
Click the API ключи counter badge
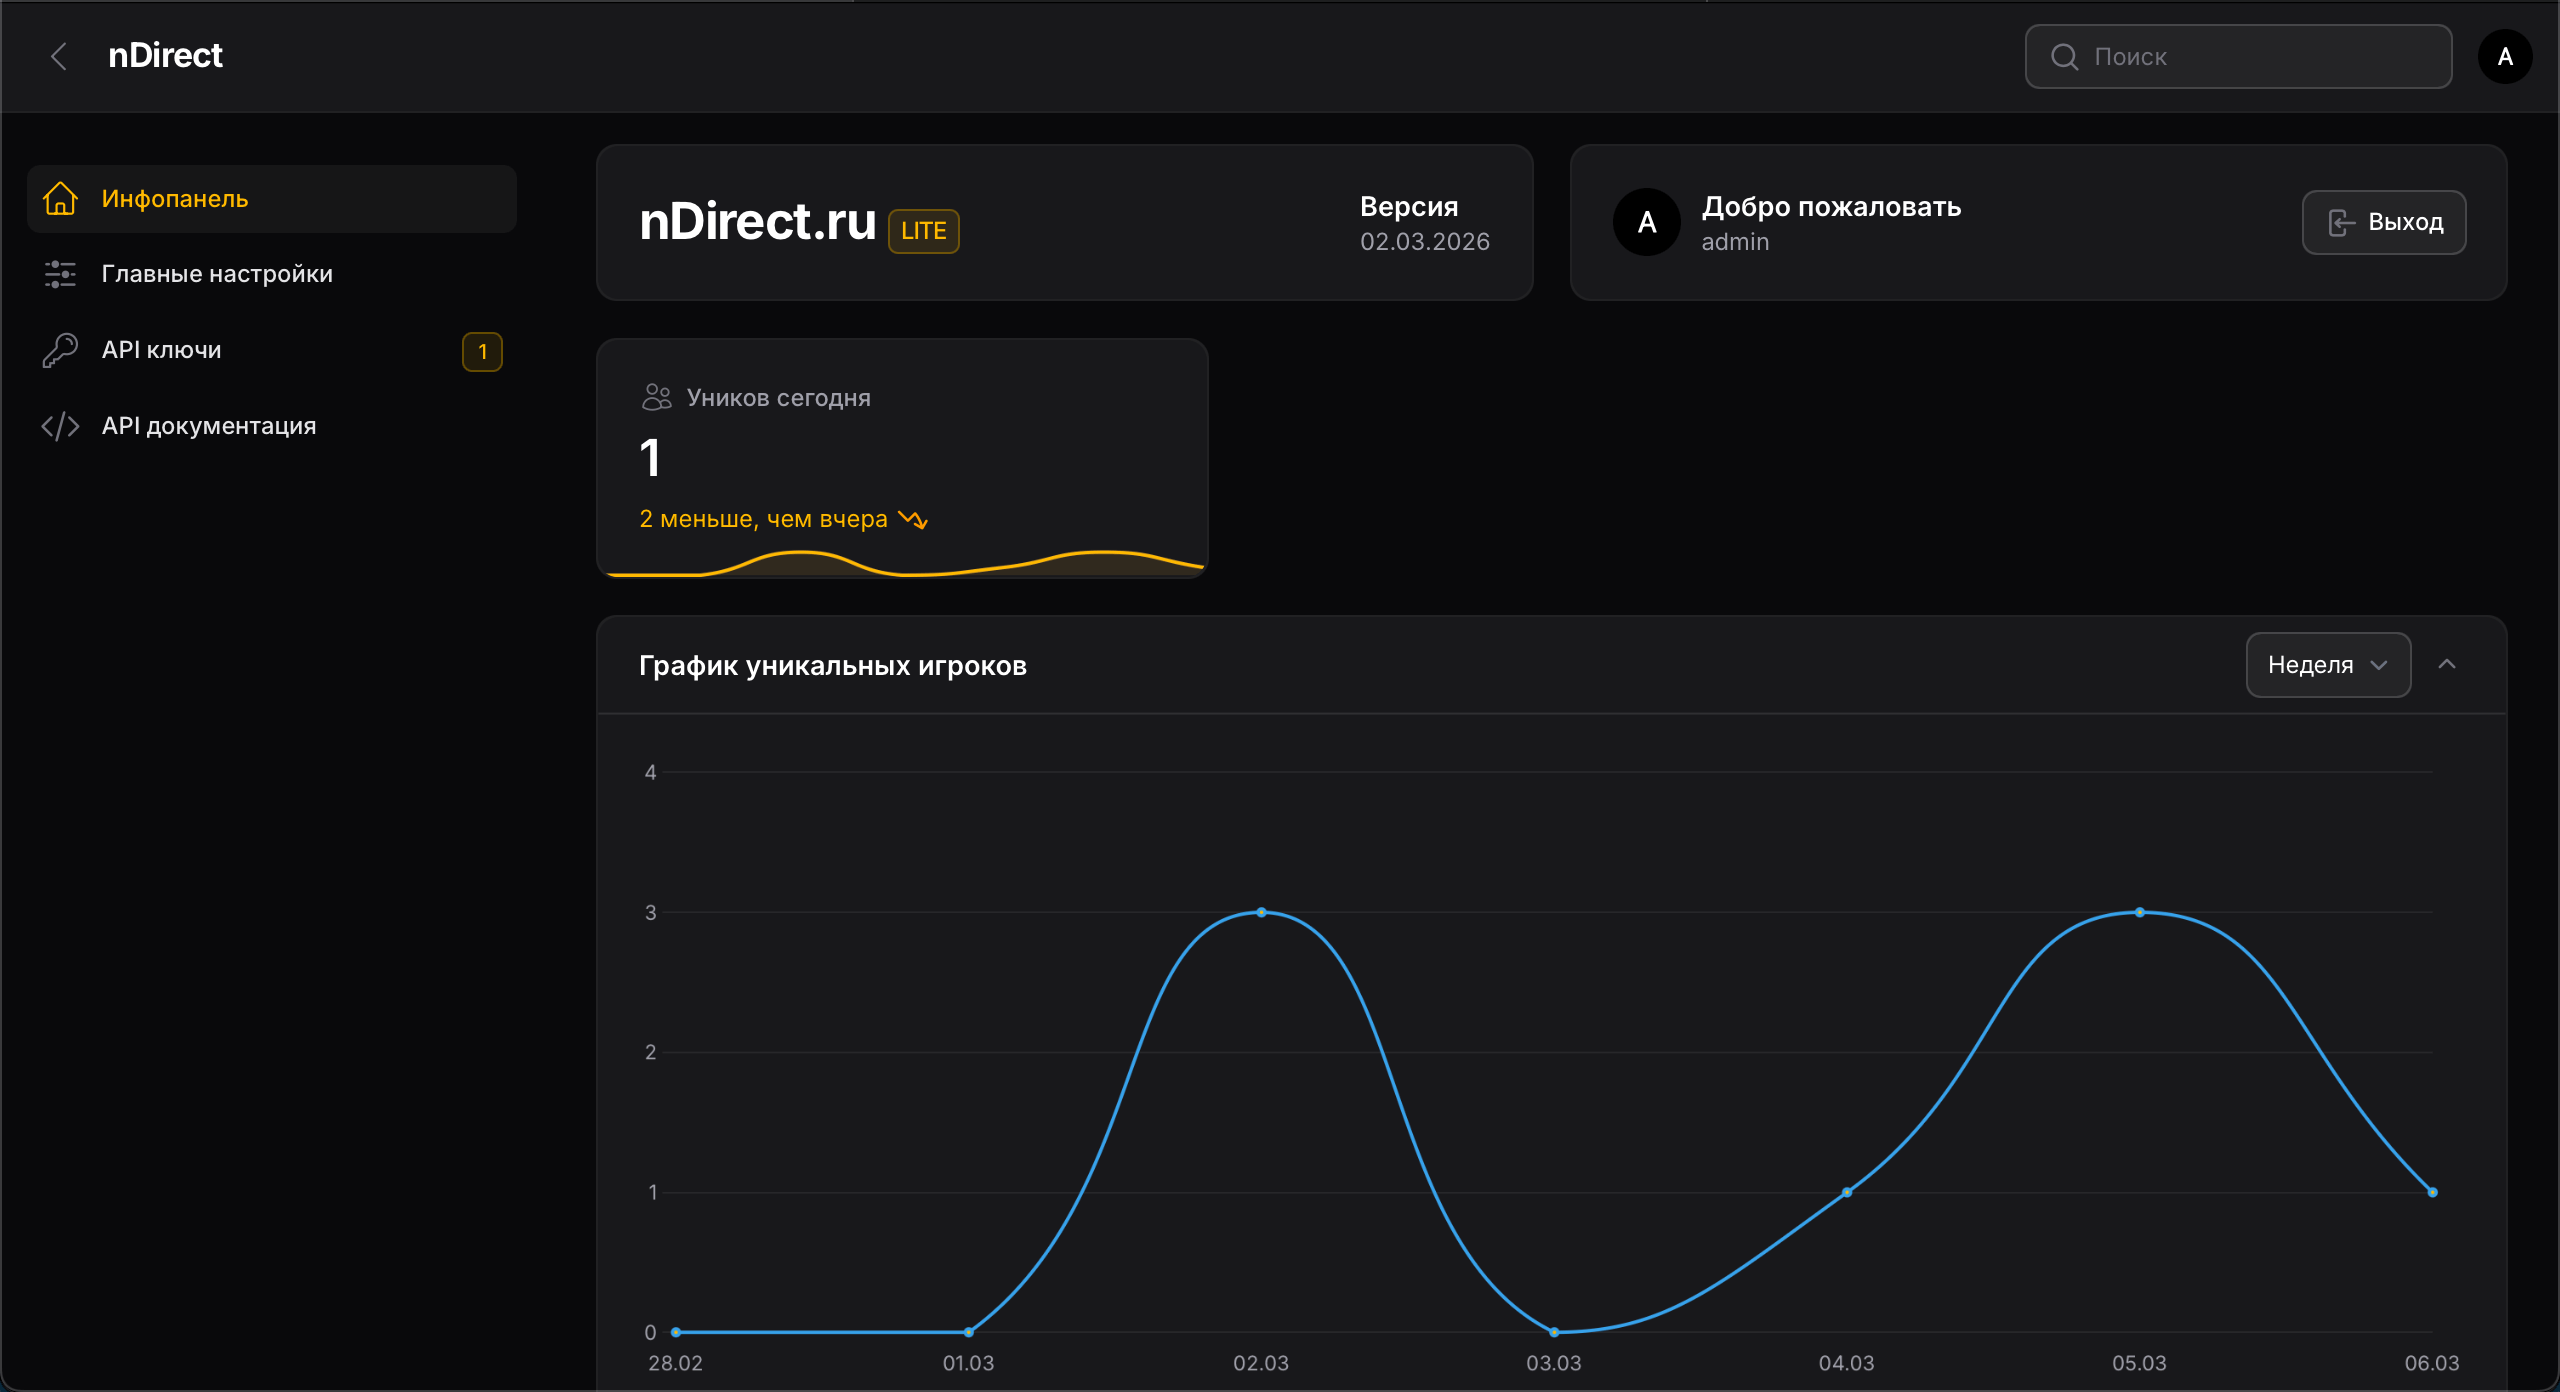coord(482,351)
